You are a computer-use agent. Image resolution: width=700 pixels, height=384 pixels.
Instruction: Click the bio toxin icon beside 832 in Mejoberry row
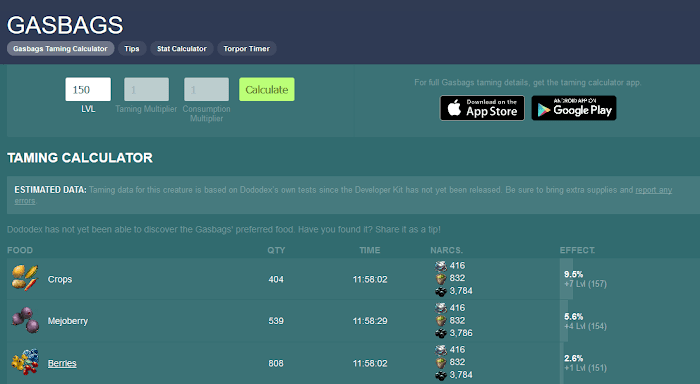tap(441, 321)
